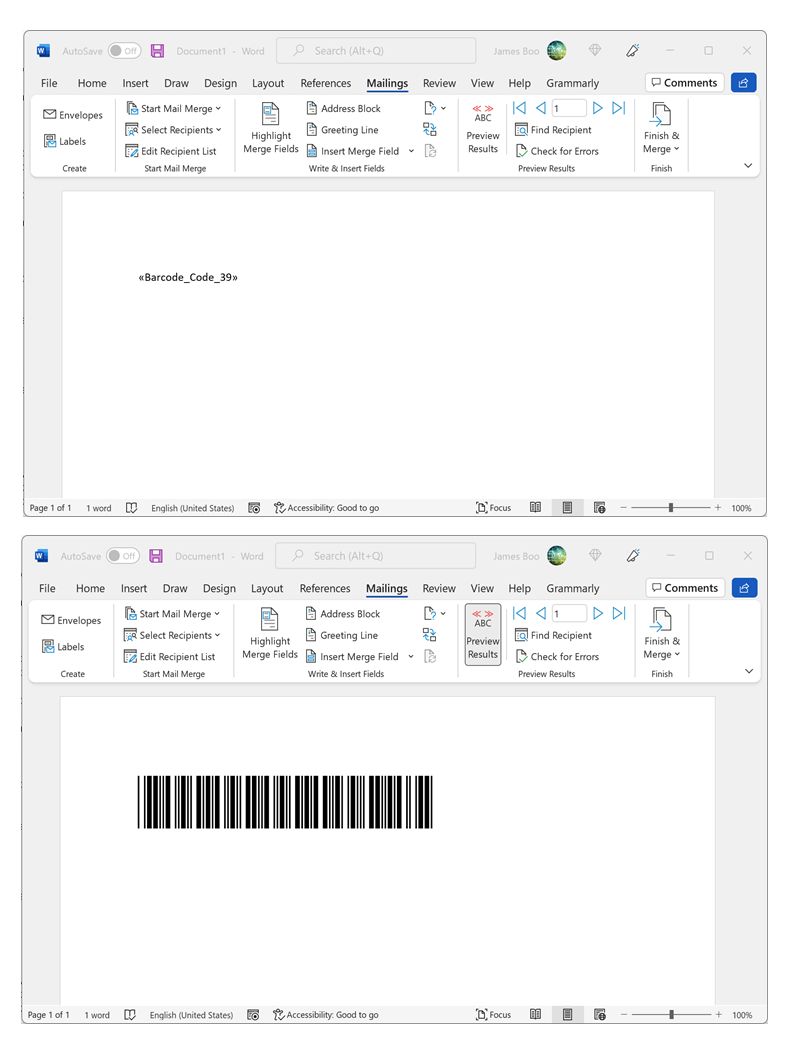Go to last record in bottom window
The height and width of the screenshot is (1056, 797).
pos(618,613)
